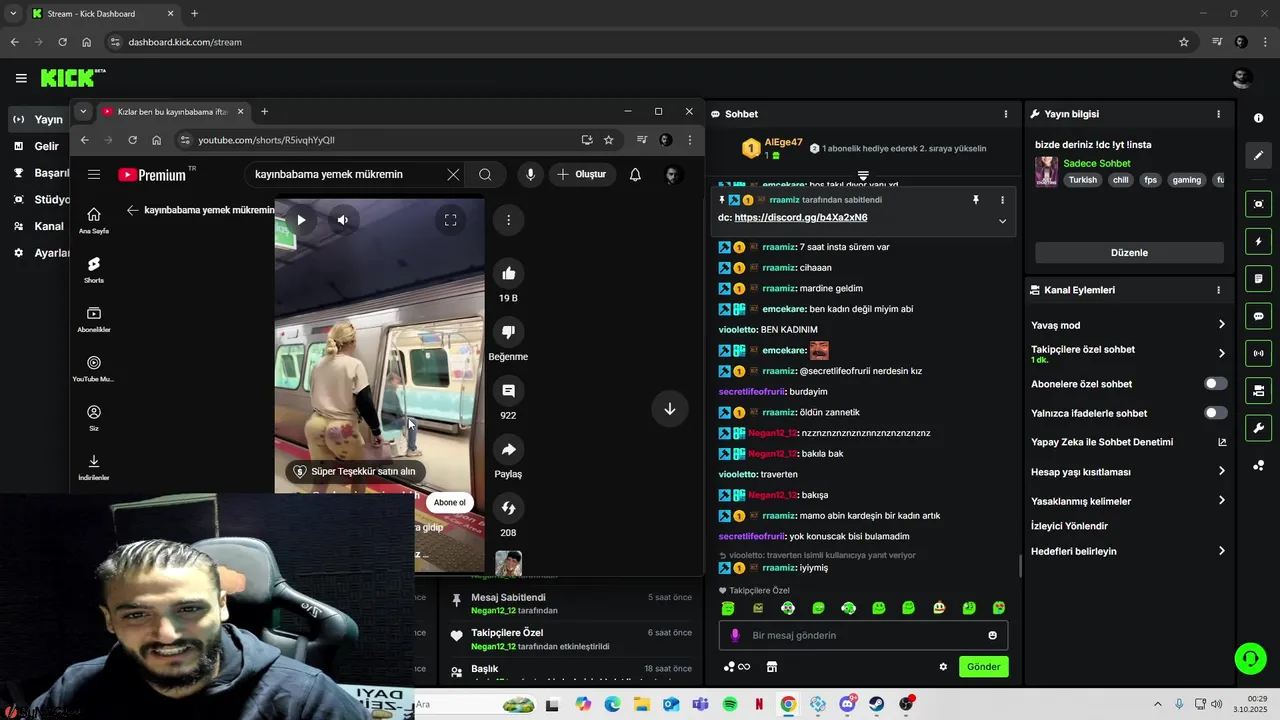Click info icon in right toolbar

click(x=1258, y=118)
